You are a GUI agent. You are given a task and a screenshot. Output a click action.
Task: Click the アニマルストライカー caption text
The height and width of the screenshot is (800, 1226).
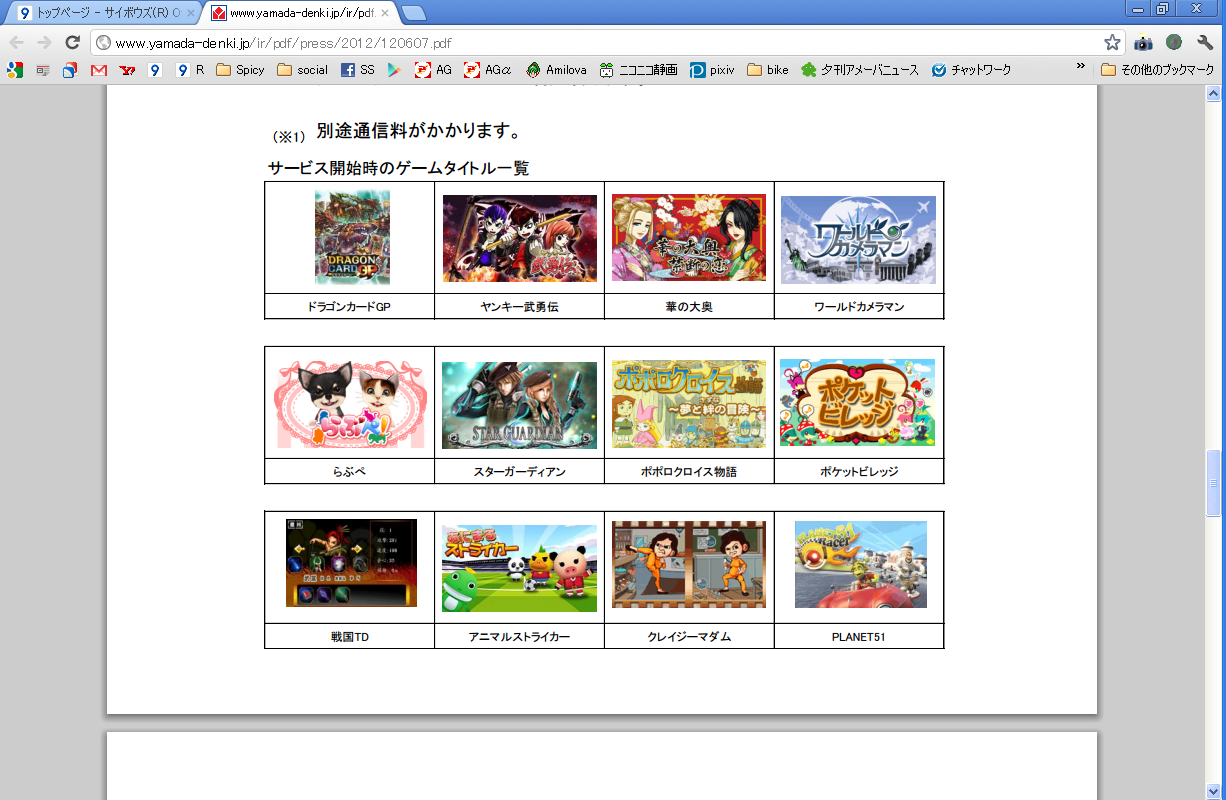(x=519, y=637)
